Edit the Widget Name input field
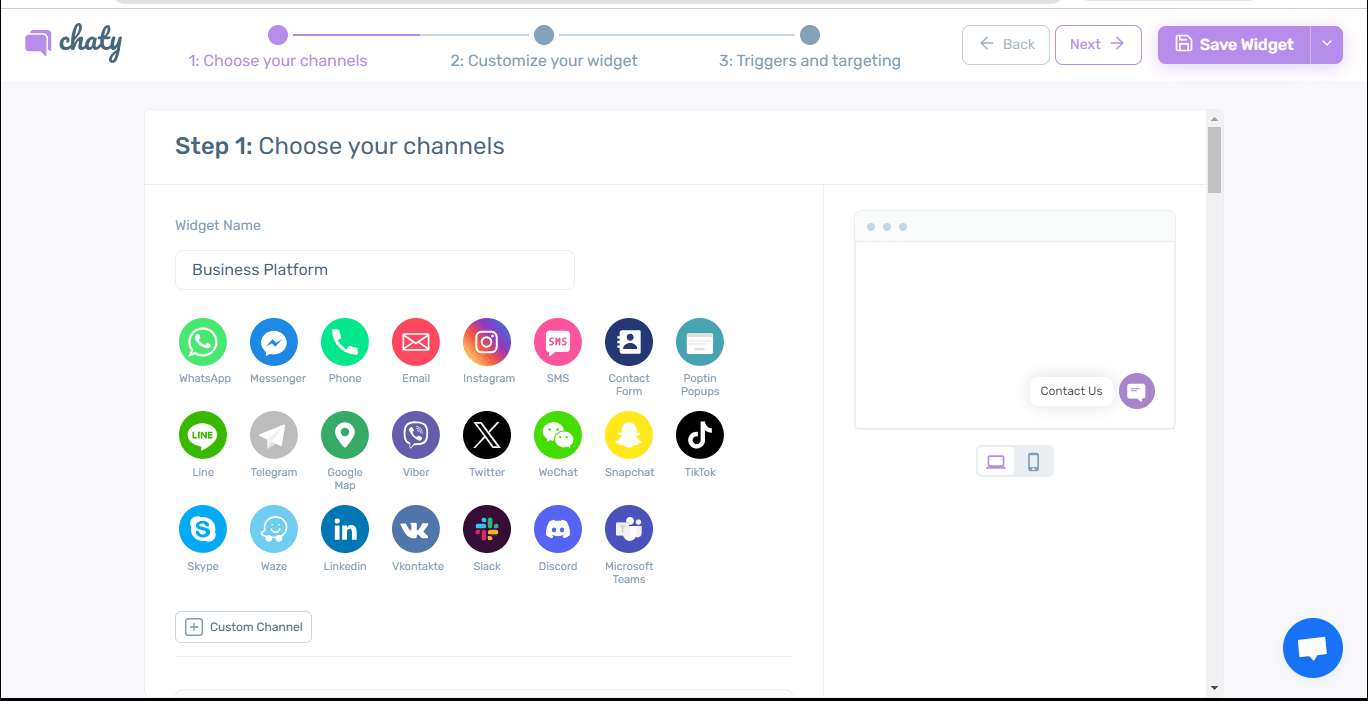Image resolution: width=1368 pixels, height=701 pixels. [375, 270]
